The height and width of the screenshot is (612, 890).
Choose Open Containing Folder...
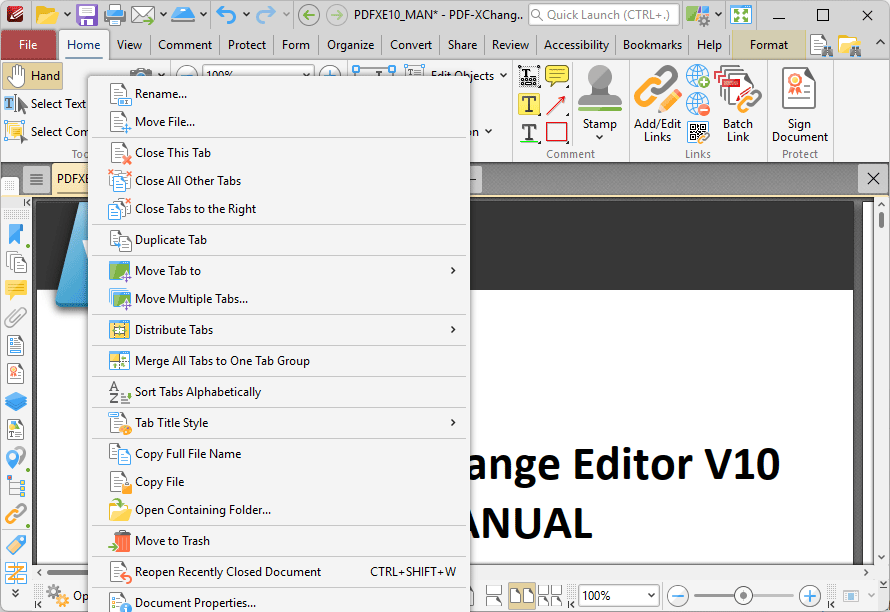coord(278,510)
